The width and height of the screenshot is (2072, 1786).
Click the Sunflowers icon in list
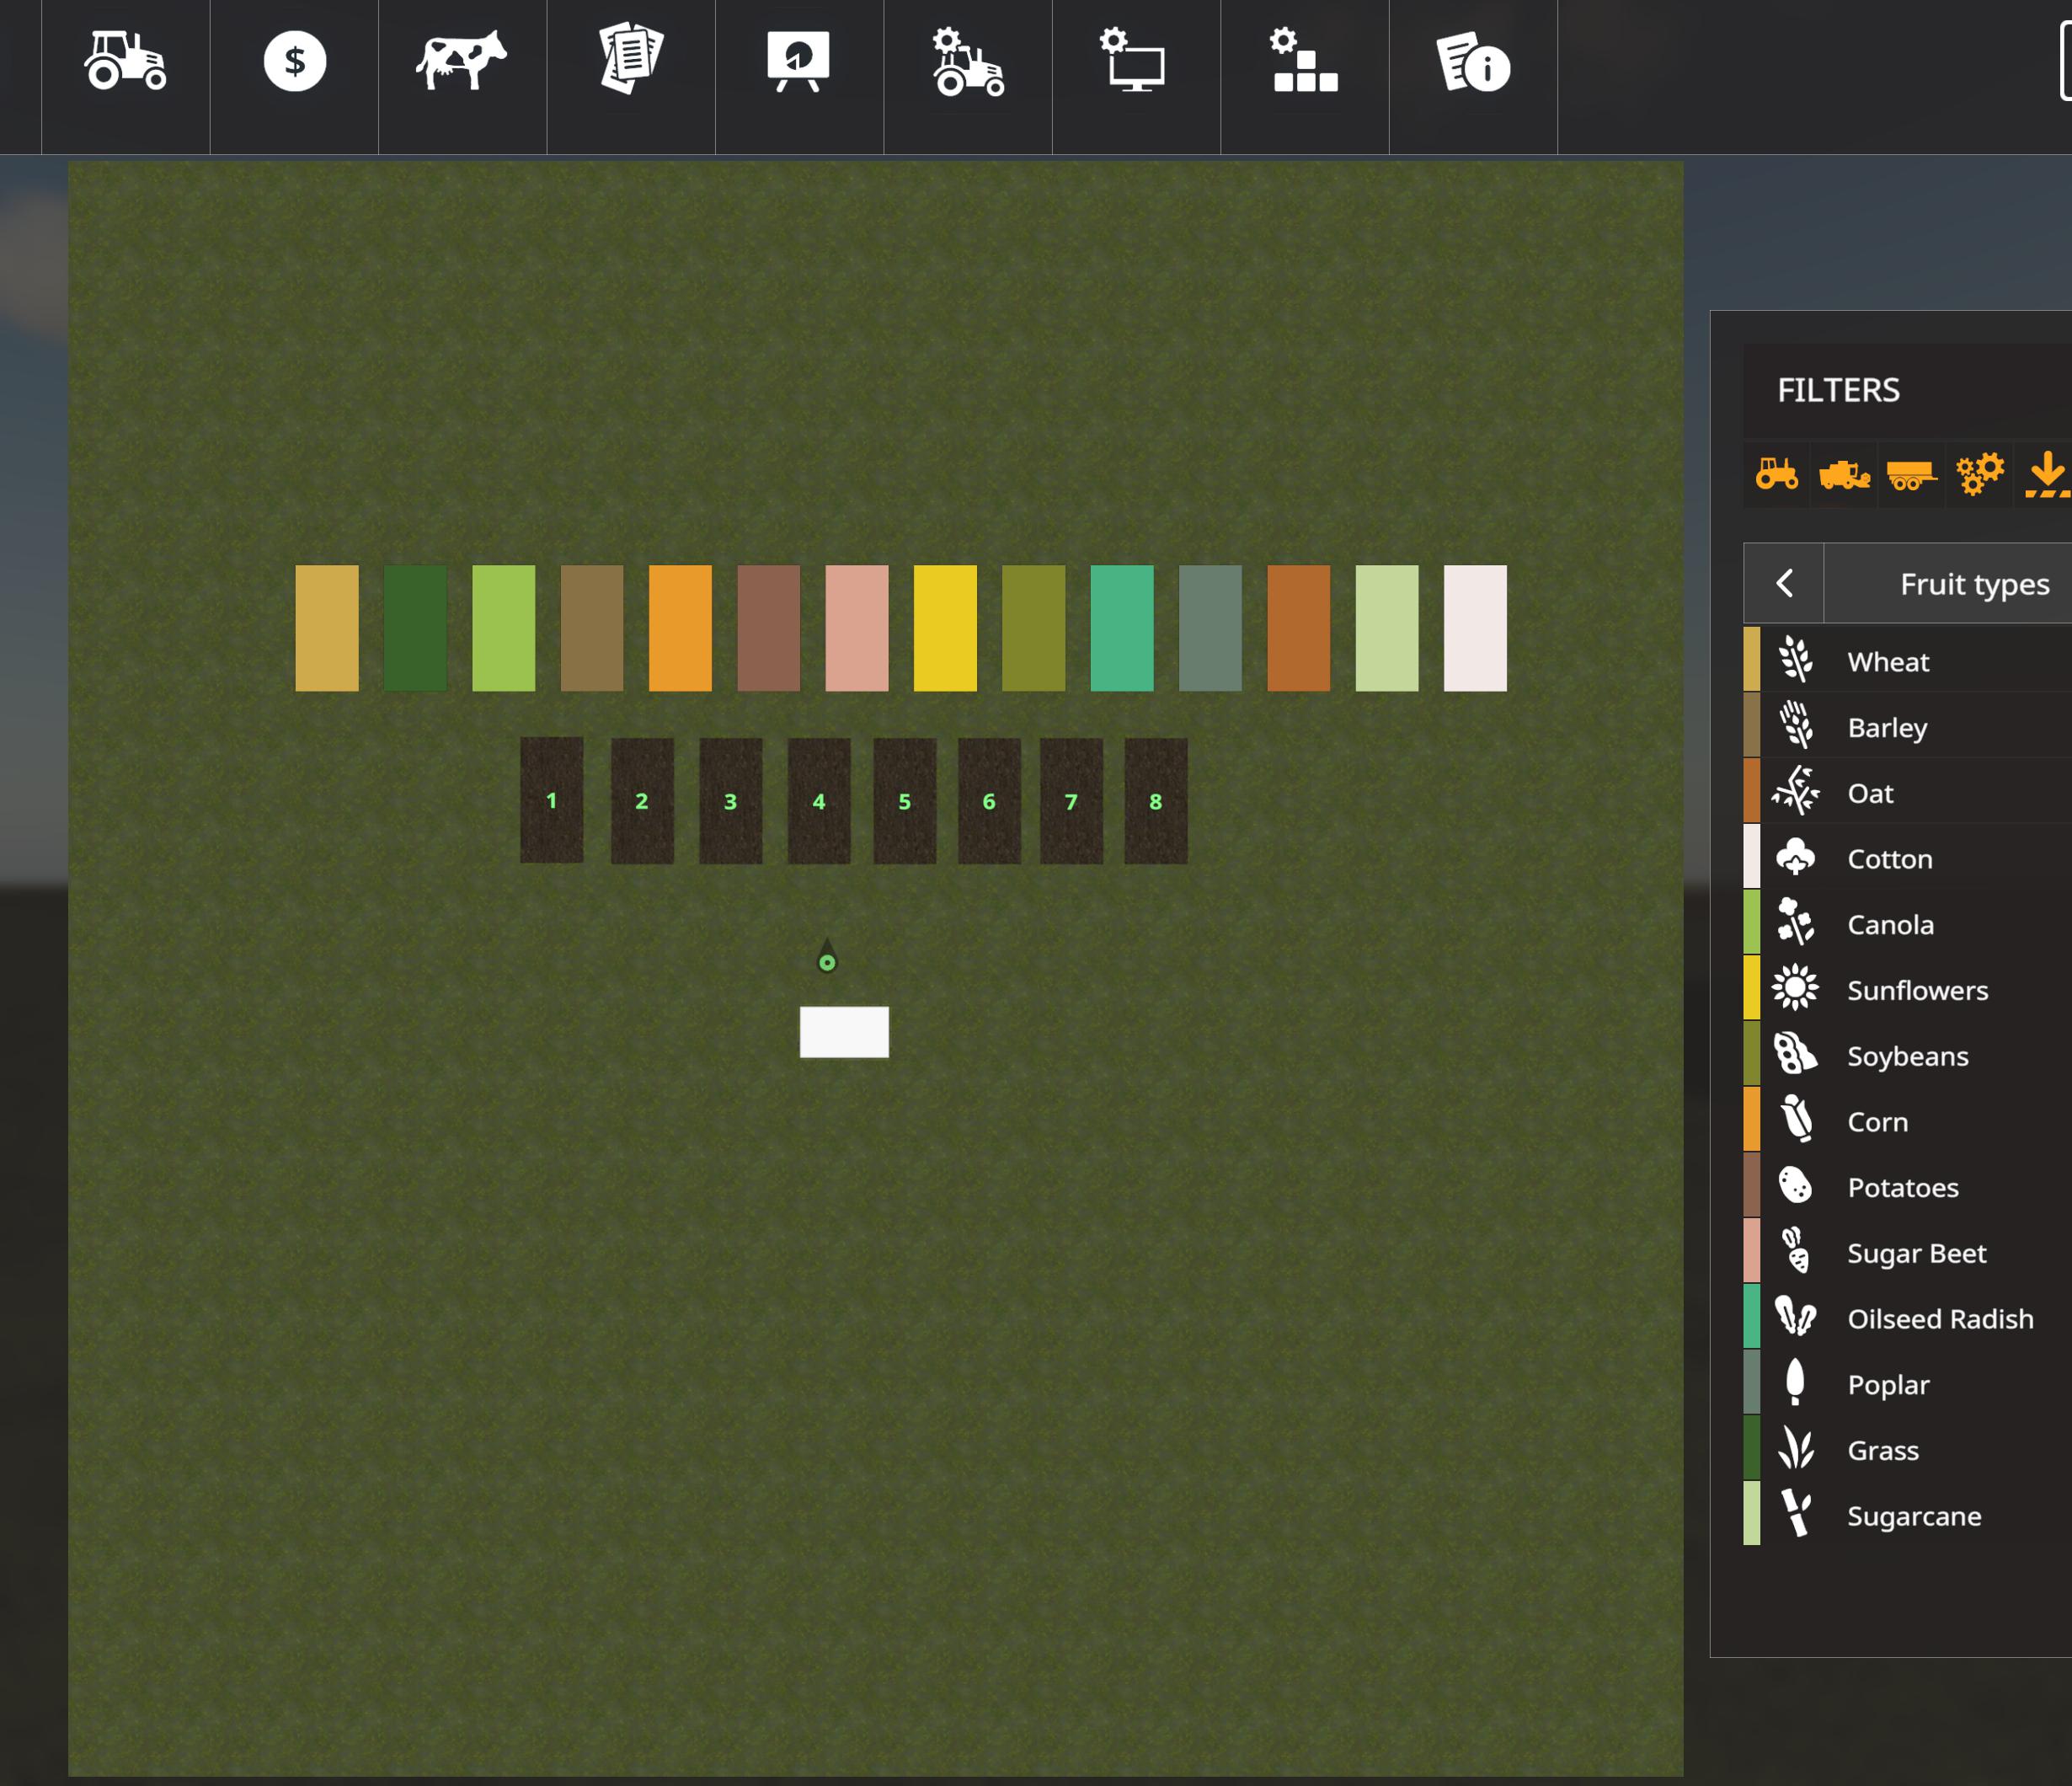tap(1796, 989)
